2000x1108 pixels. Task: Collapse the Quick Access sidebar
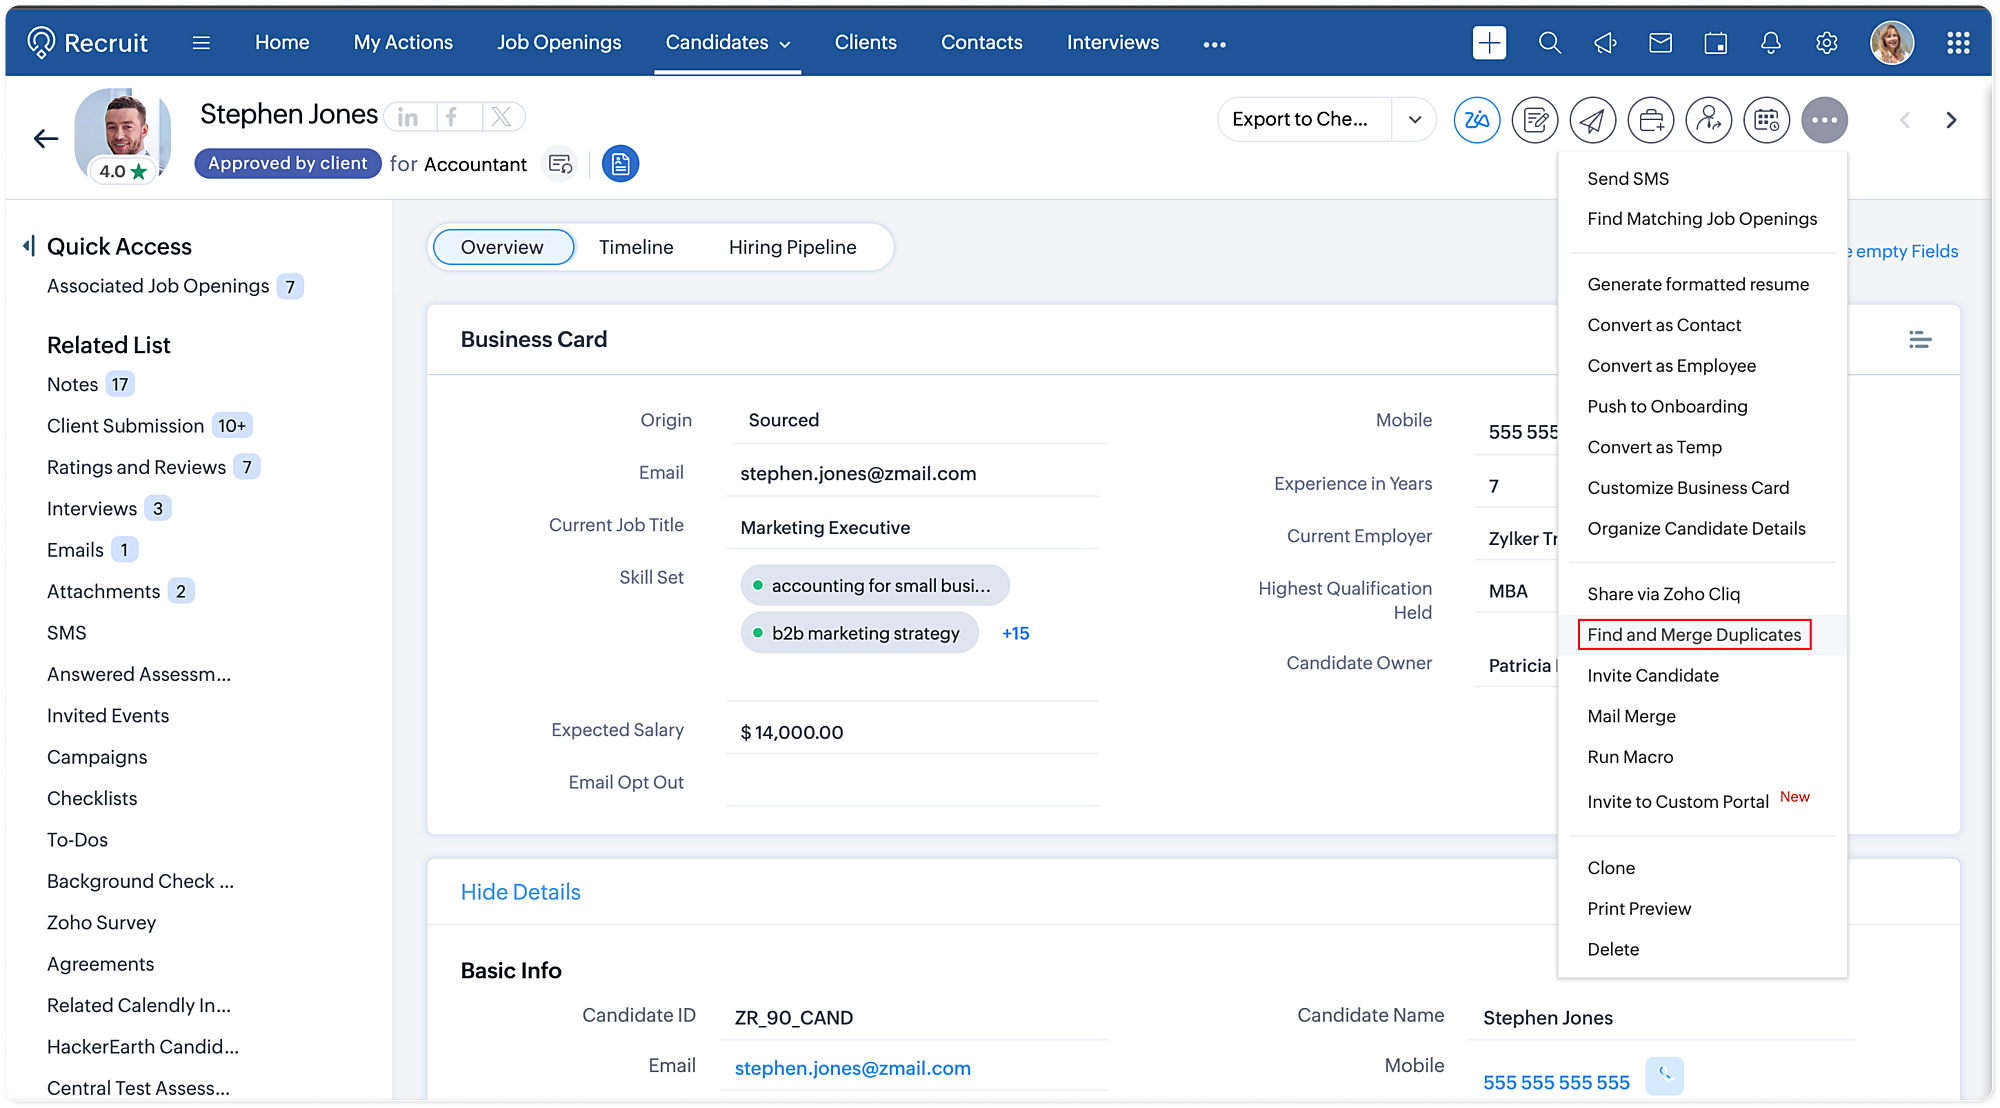coord(29,246)
